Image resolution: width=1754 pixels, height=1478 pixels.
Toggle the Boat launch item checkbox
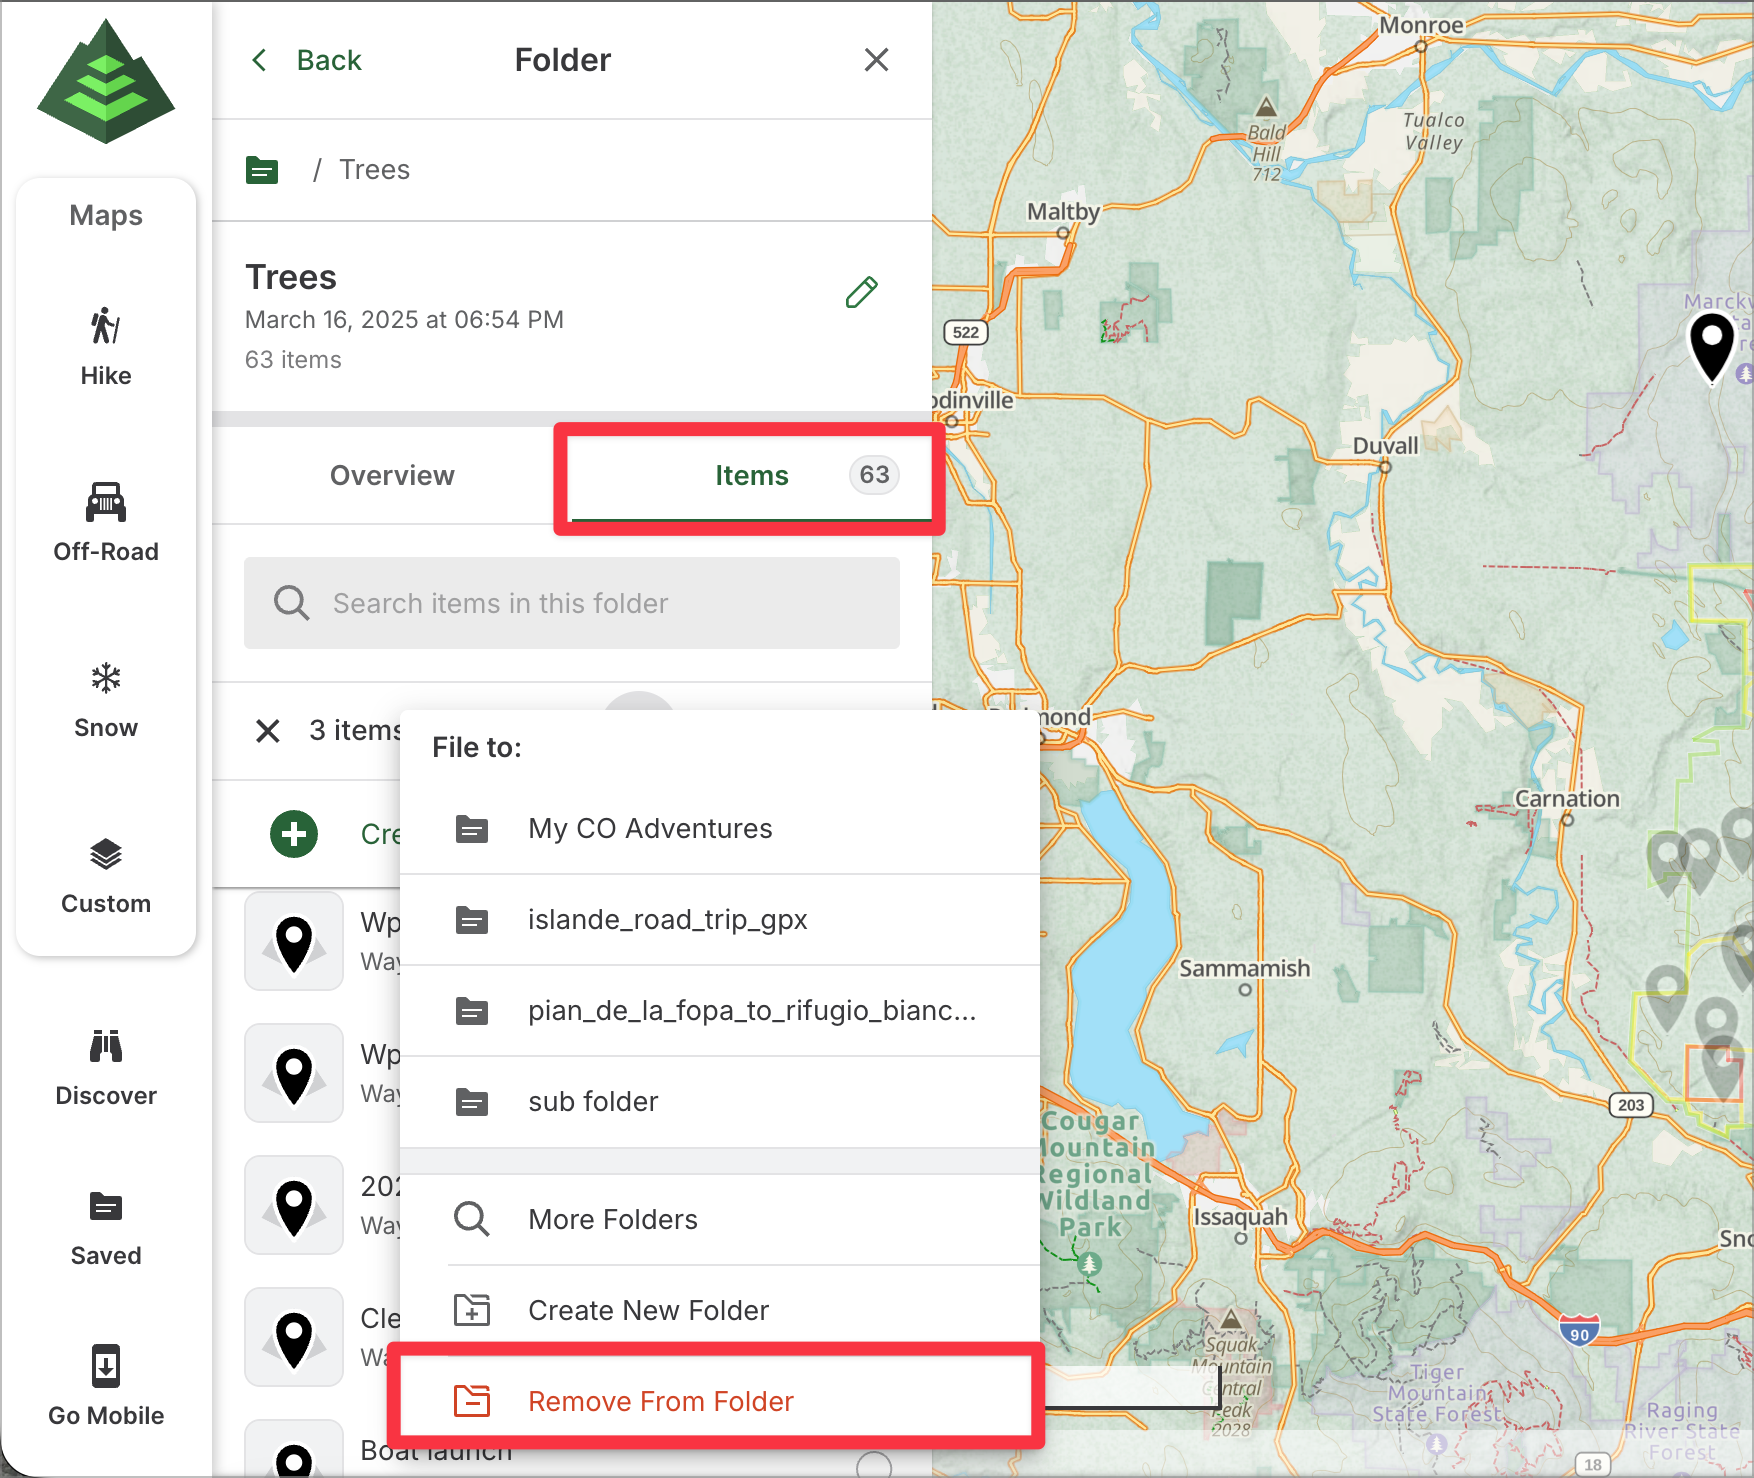(x=873, y=1465)
